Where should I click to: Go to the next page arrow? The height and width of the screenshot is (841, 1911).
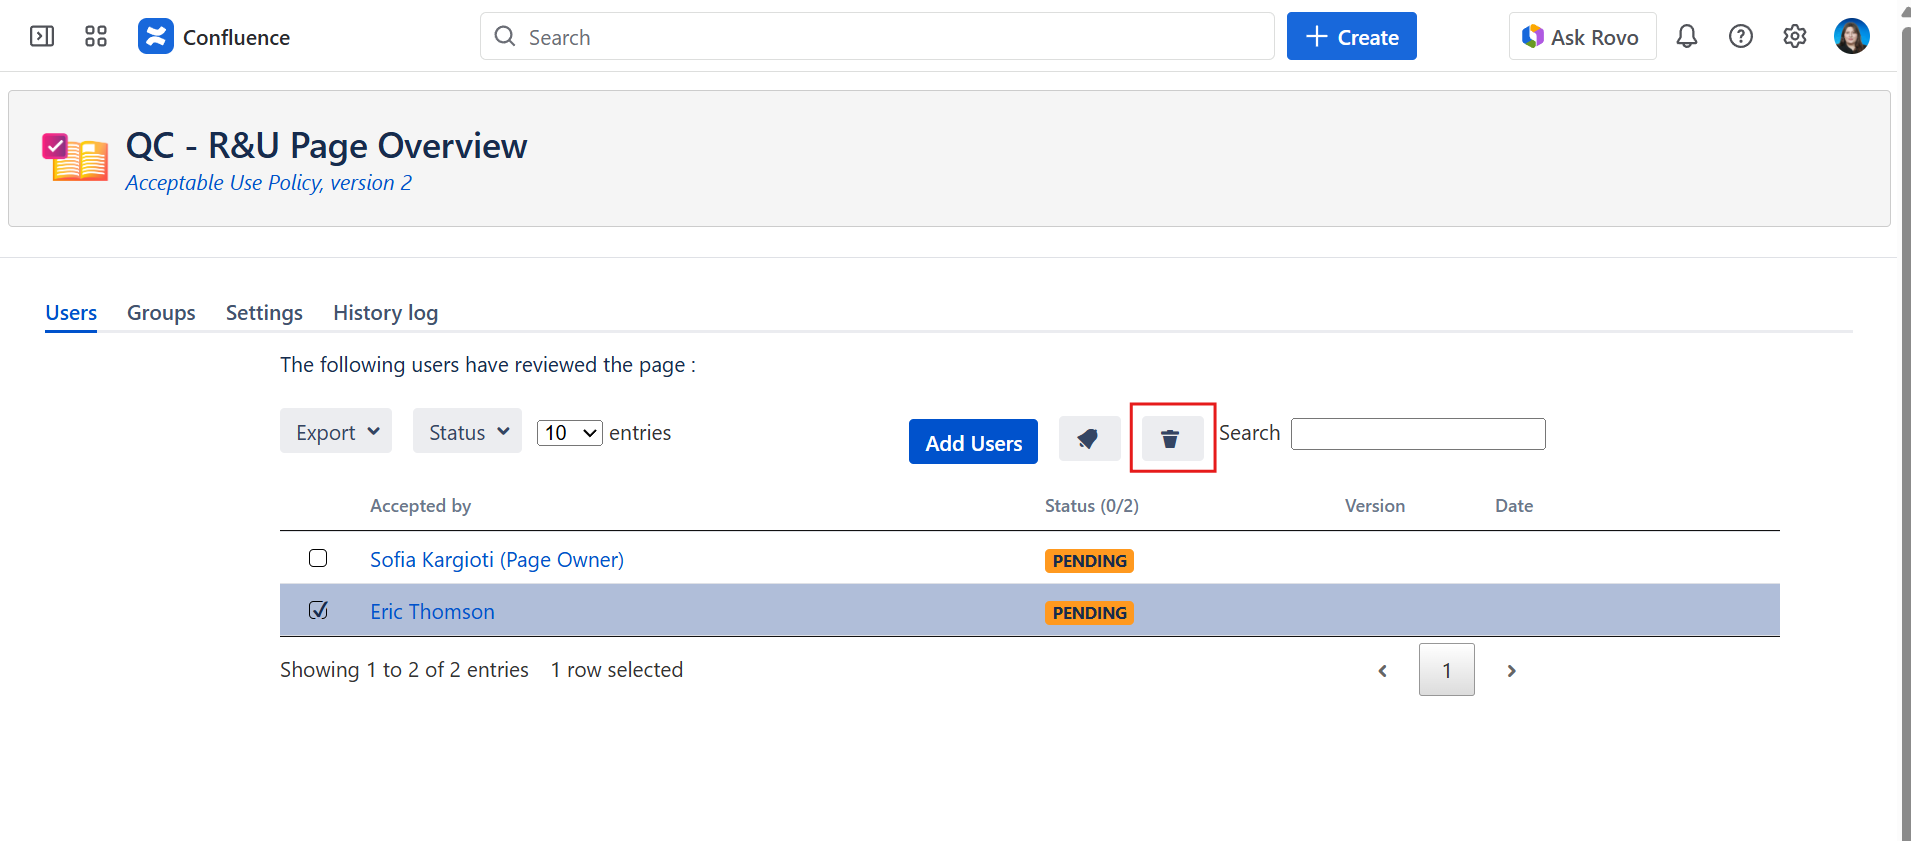1511,671
